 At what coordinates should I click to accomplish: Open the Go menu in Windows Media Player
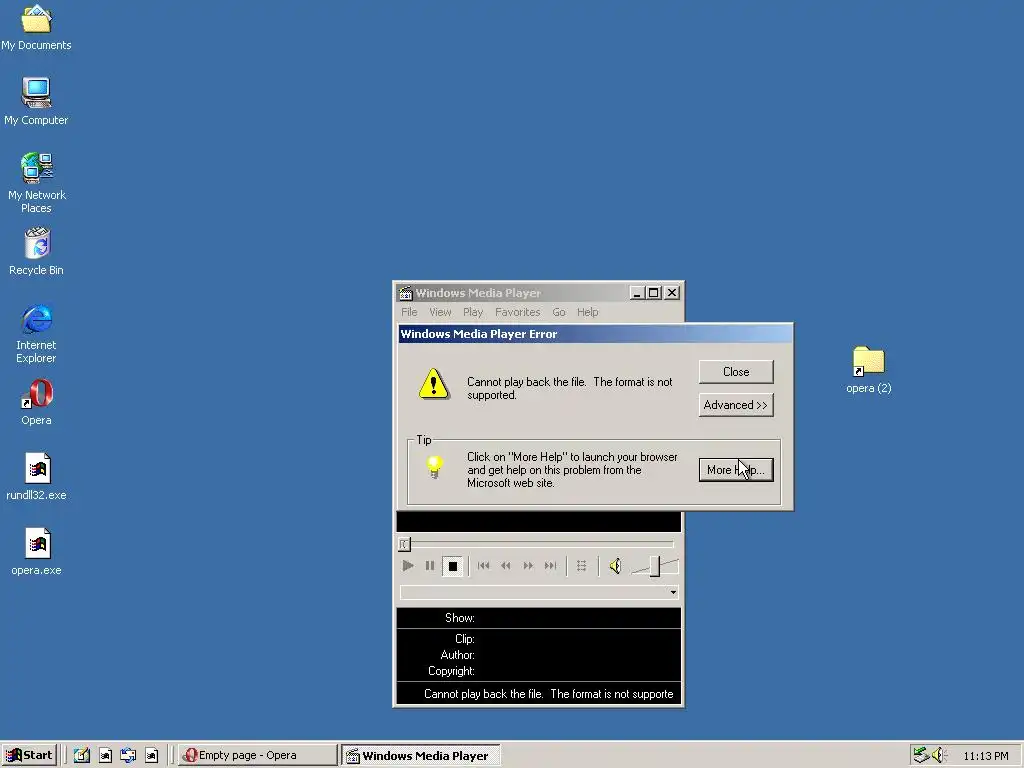pyautogui.click(x=558, y=312)
